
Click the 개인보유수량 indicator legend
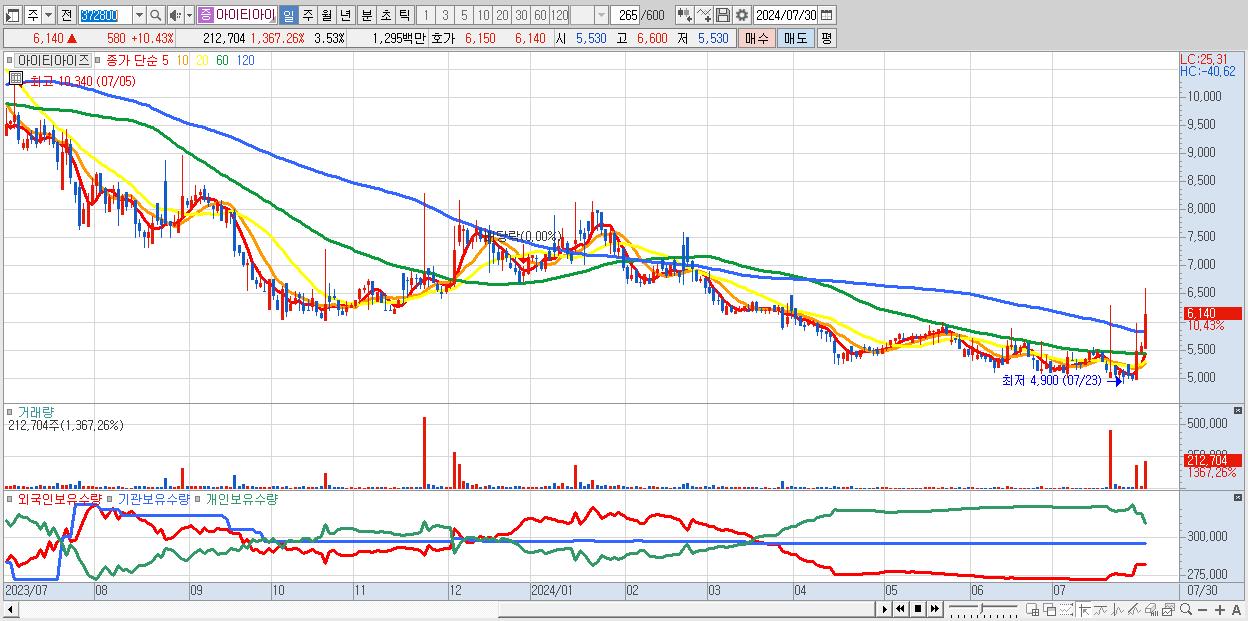[x=241, y=498]
